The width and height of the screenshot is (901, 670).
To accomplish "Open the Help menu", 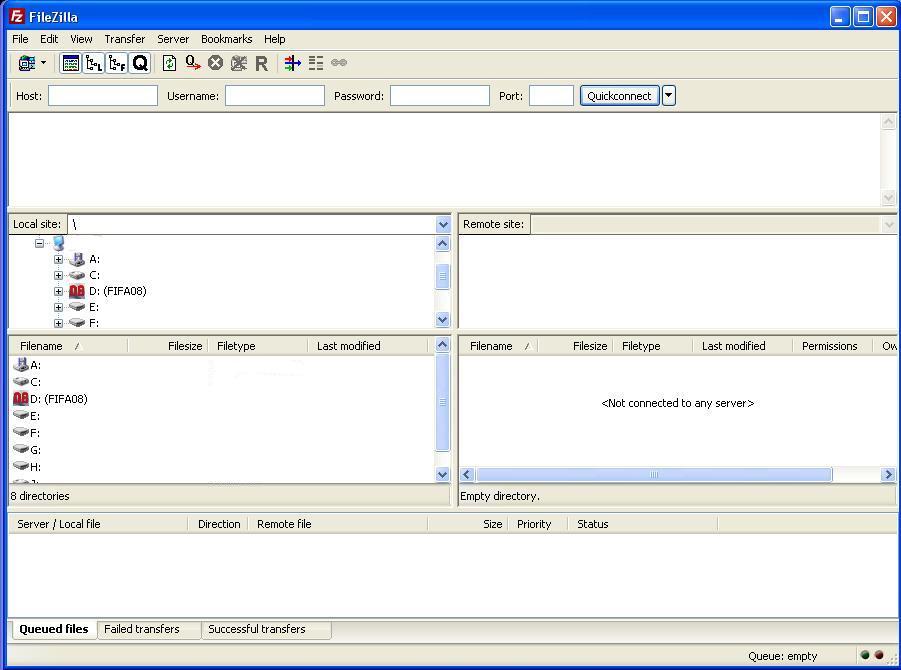I will point(275,39).
